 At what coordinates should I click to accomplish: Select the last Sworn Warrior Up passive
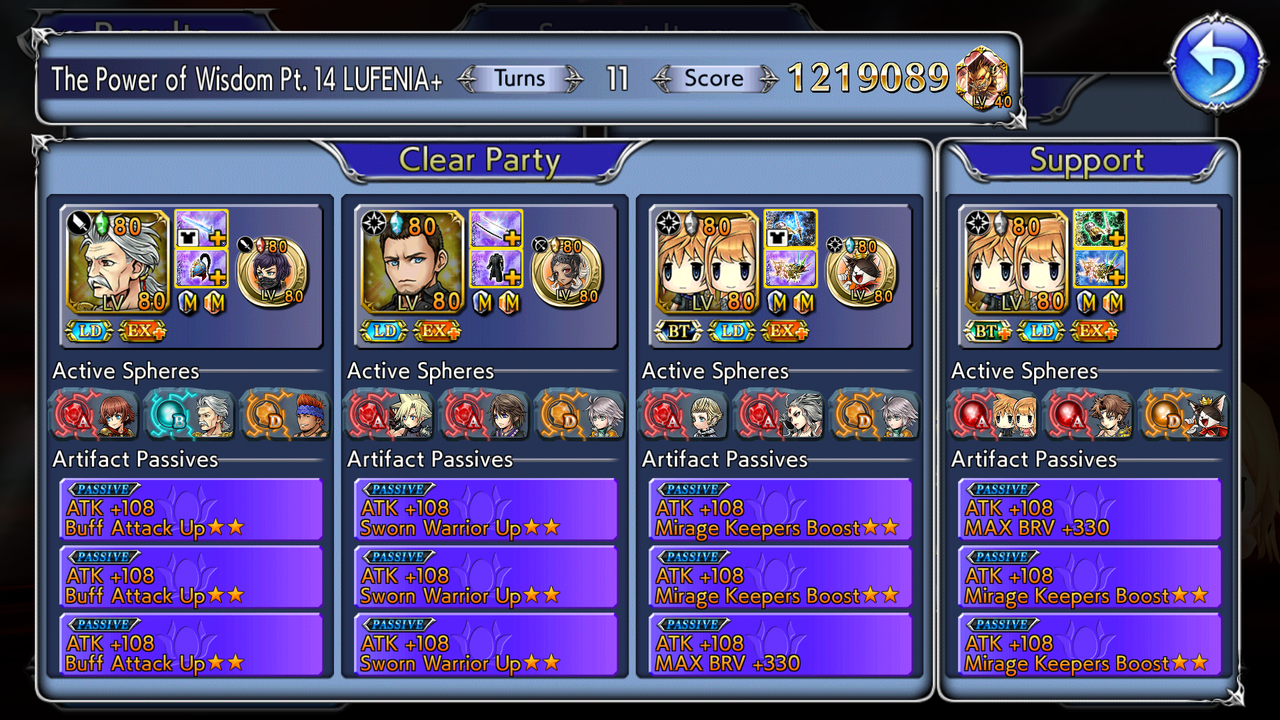(x=485, y=645)
